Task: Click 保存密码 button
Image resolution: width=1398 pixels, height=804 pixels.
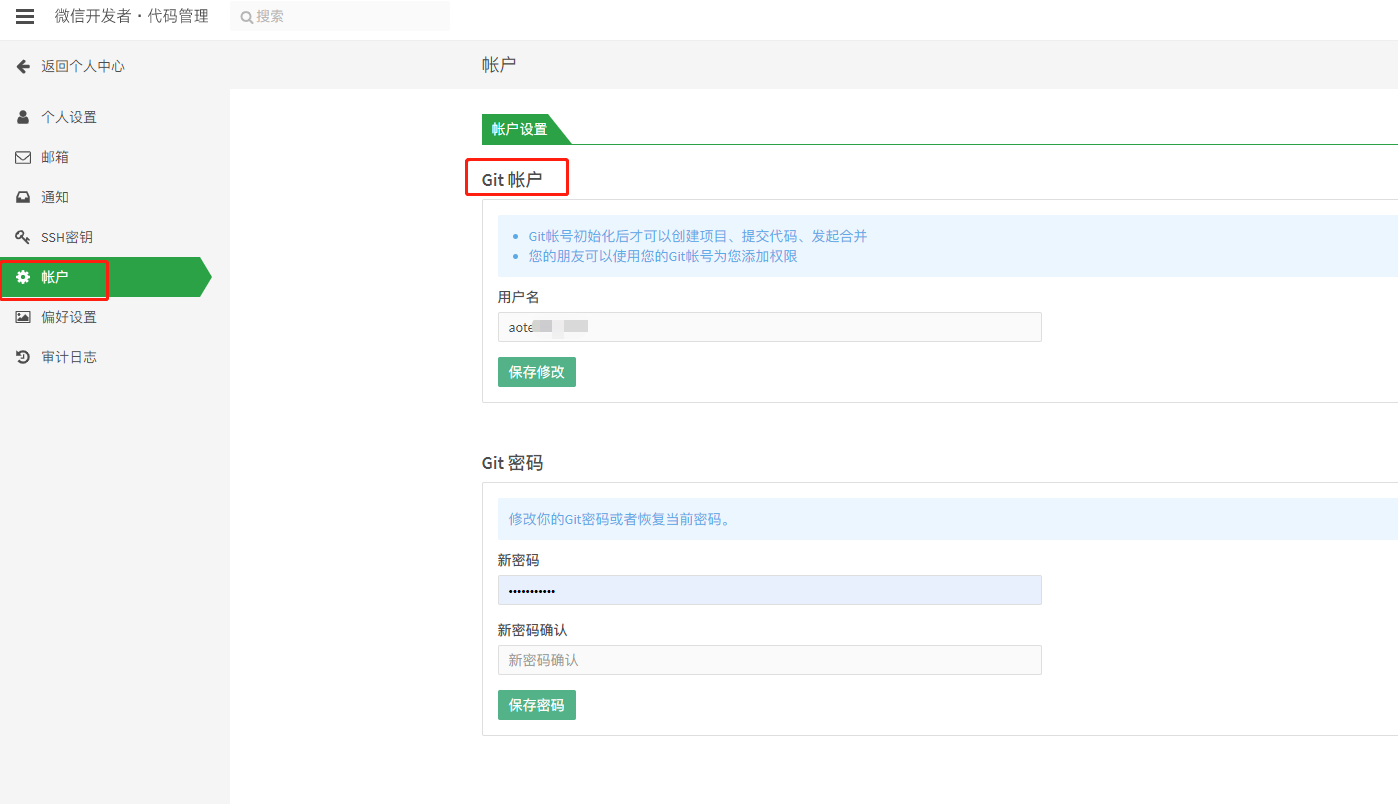Action: [x=537, y=705]
